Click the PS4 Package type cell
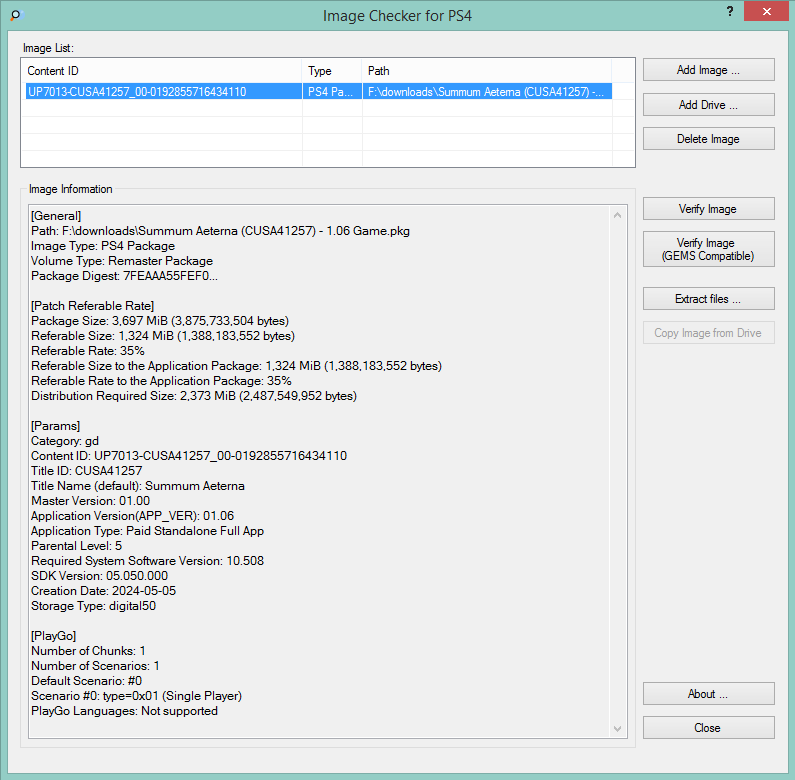Viewport: 795px width, 780px height. click(331, 92)
